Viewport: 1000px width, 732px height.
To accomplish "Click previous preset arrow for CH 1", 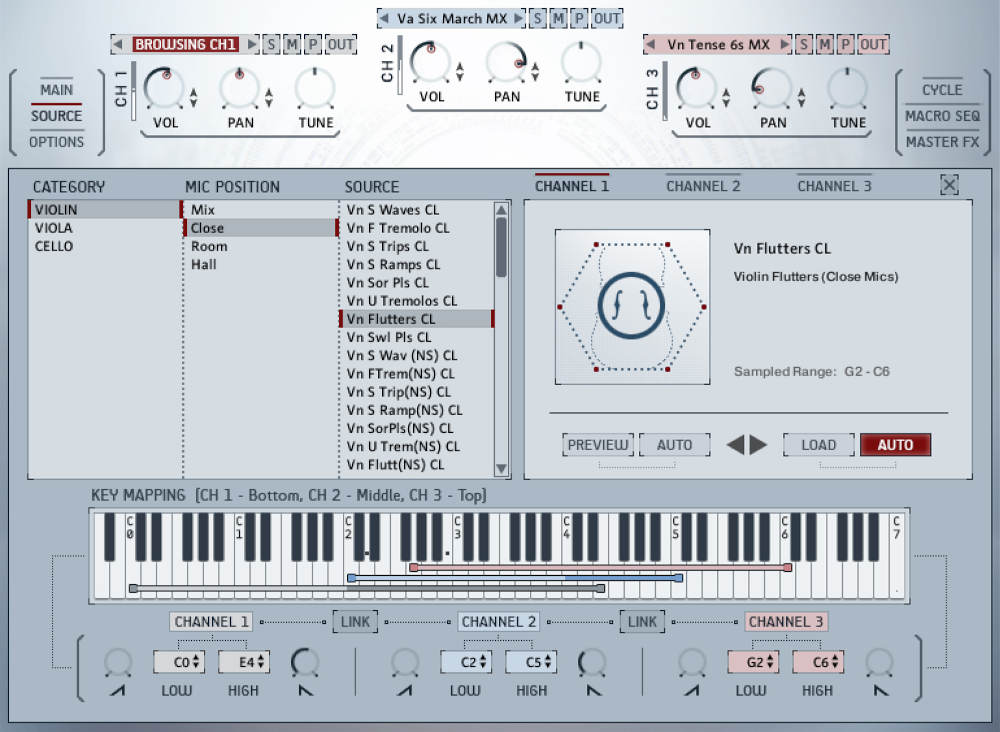I will point(118,44).
